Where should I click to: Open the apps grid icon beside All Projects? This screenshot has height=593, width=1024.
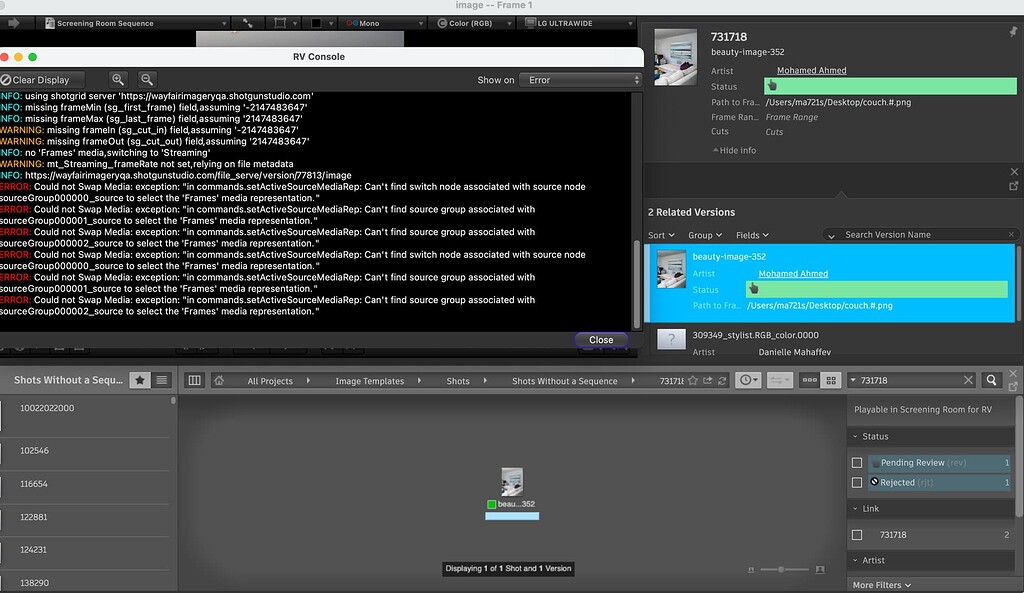point(193,380)
